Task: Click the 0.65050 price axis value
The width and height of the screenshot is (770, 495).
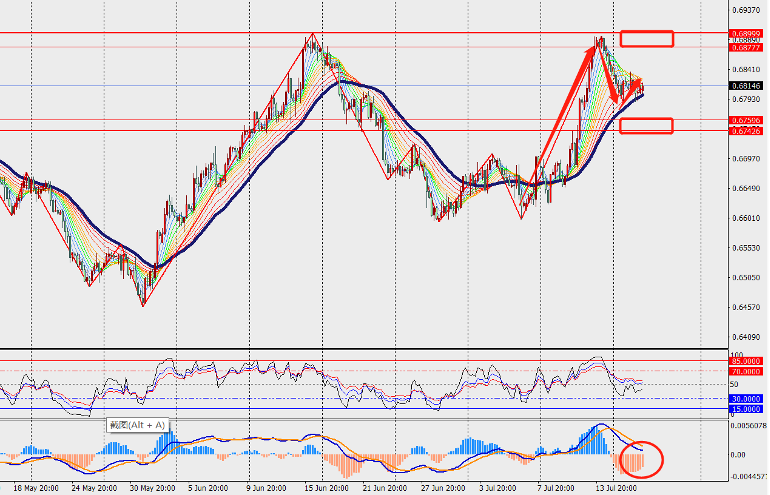Action: (746, 277)
